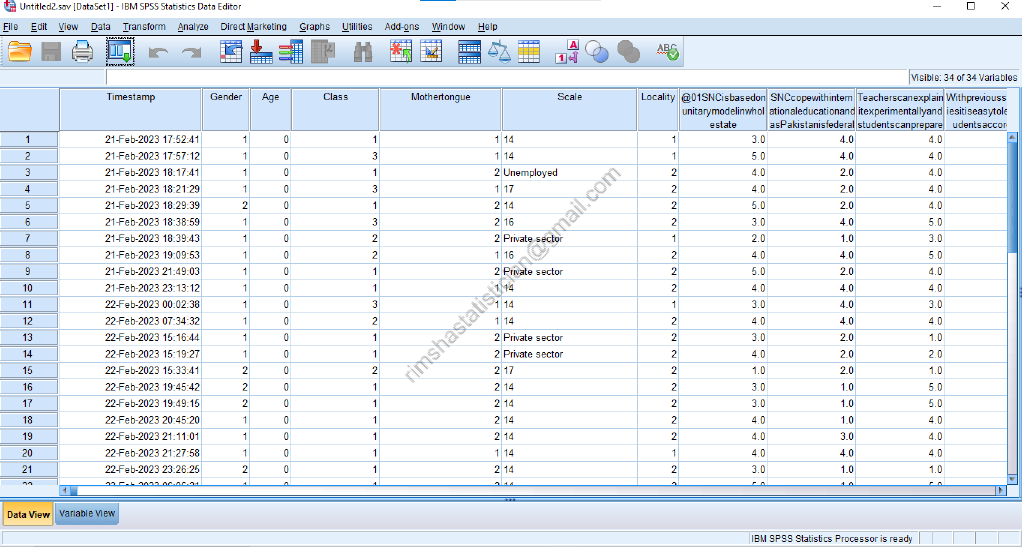Click Scale cell '16' in row 6
Image resolution: width=1022 pixels, height=547 pixels.
(570, 222)
